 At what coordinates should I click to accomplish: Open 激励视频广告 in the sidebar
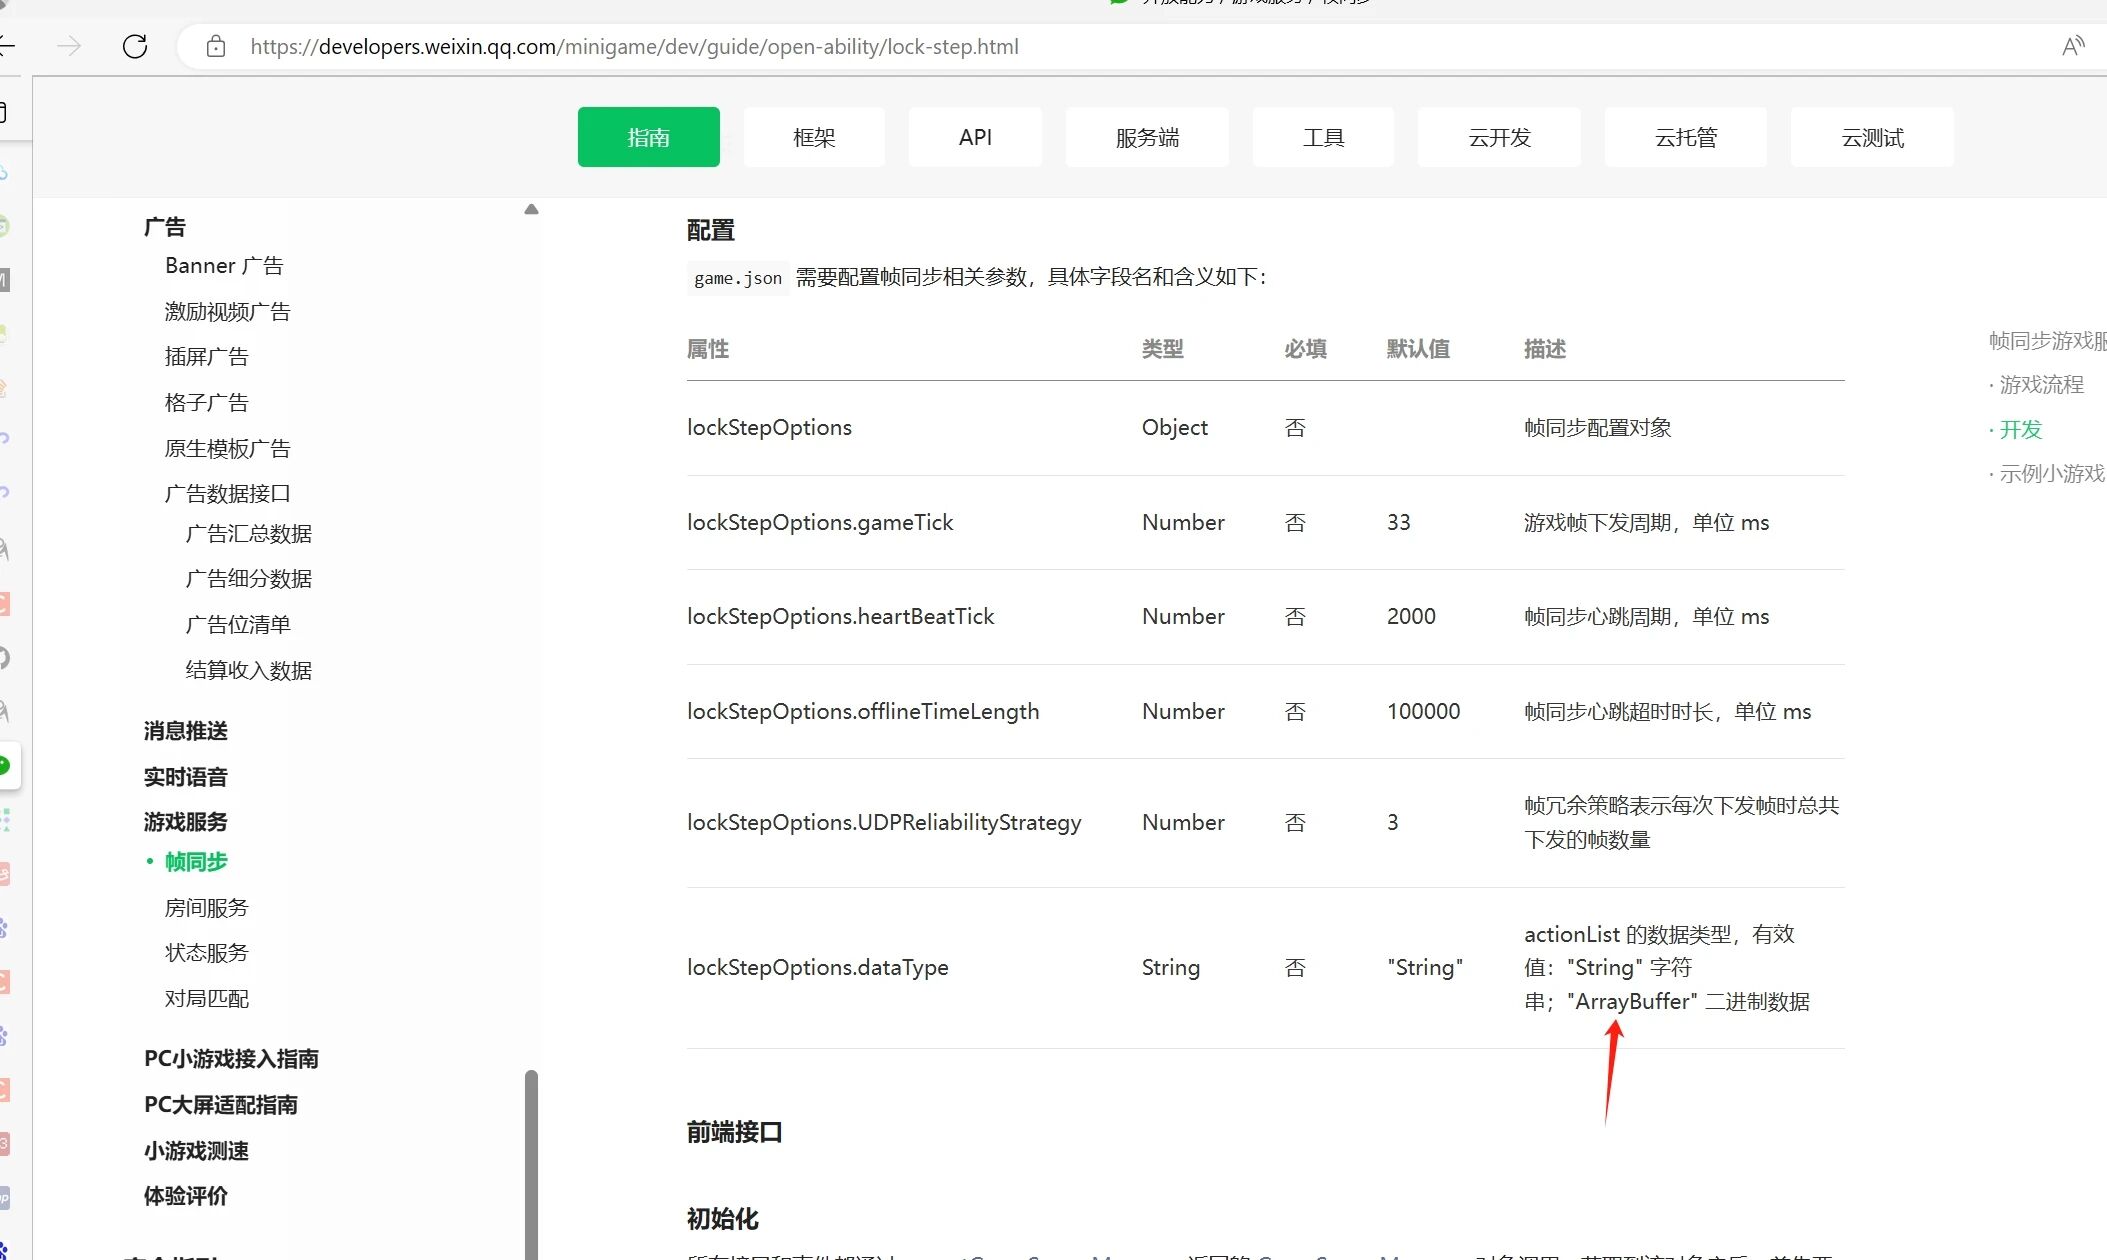[227, 312]
